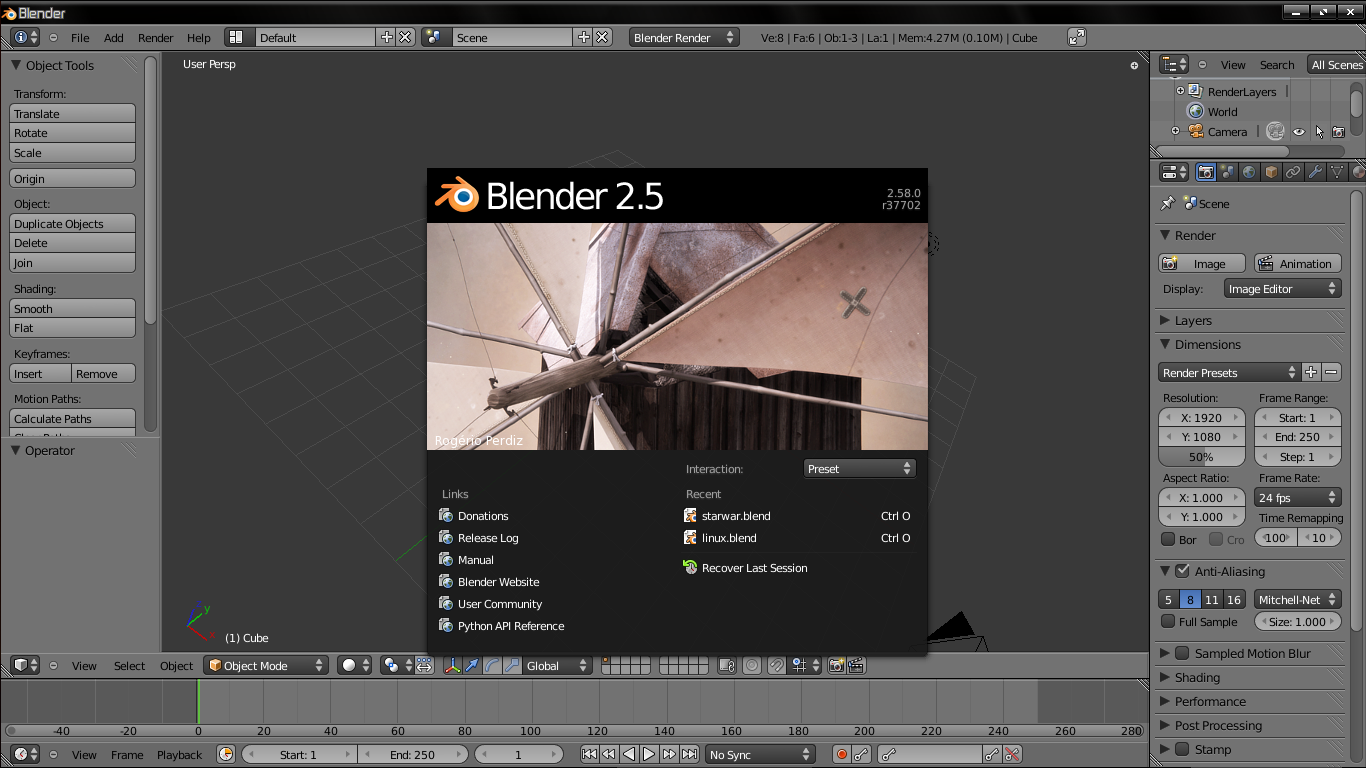Open the Render properties tab (camera icon)

pos(1206,172)
